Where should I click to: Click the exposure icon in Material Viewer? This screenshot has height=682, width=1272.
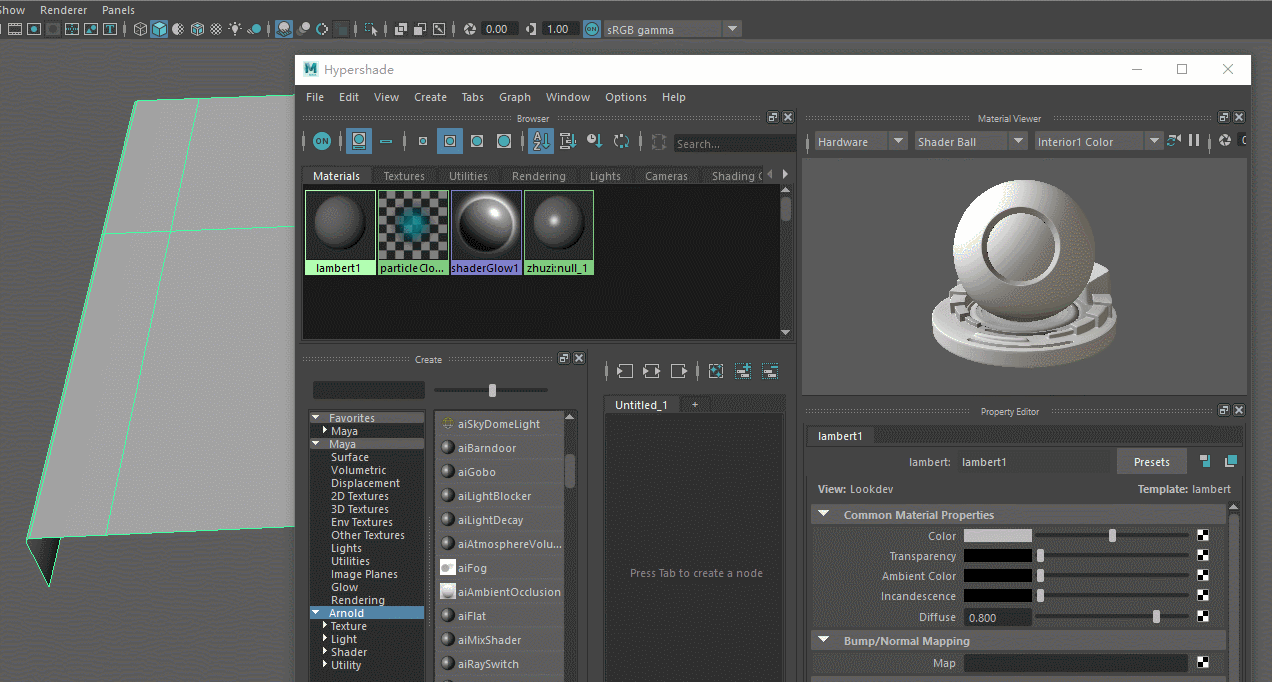1226,141
